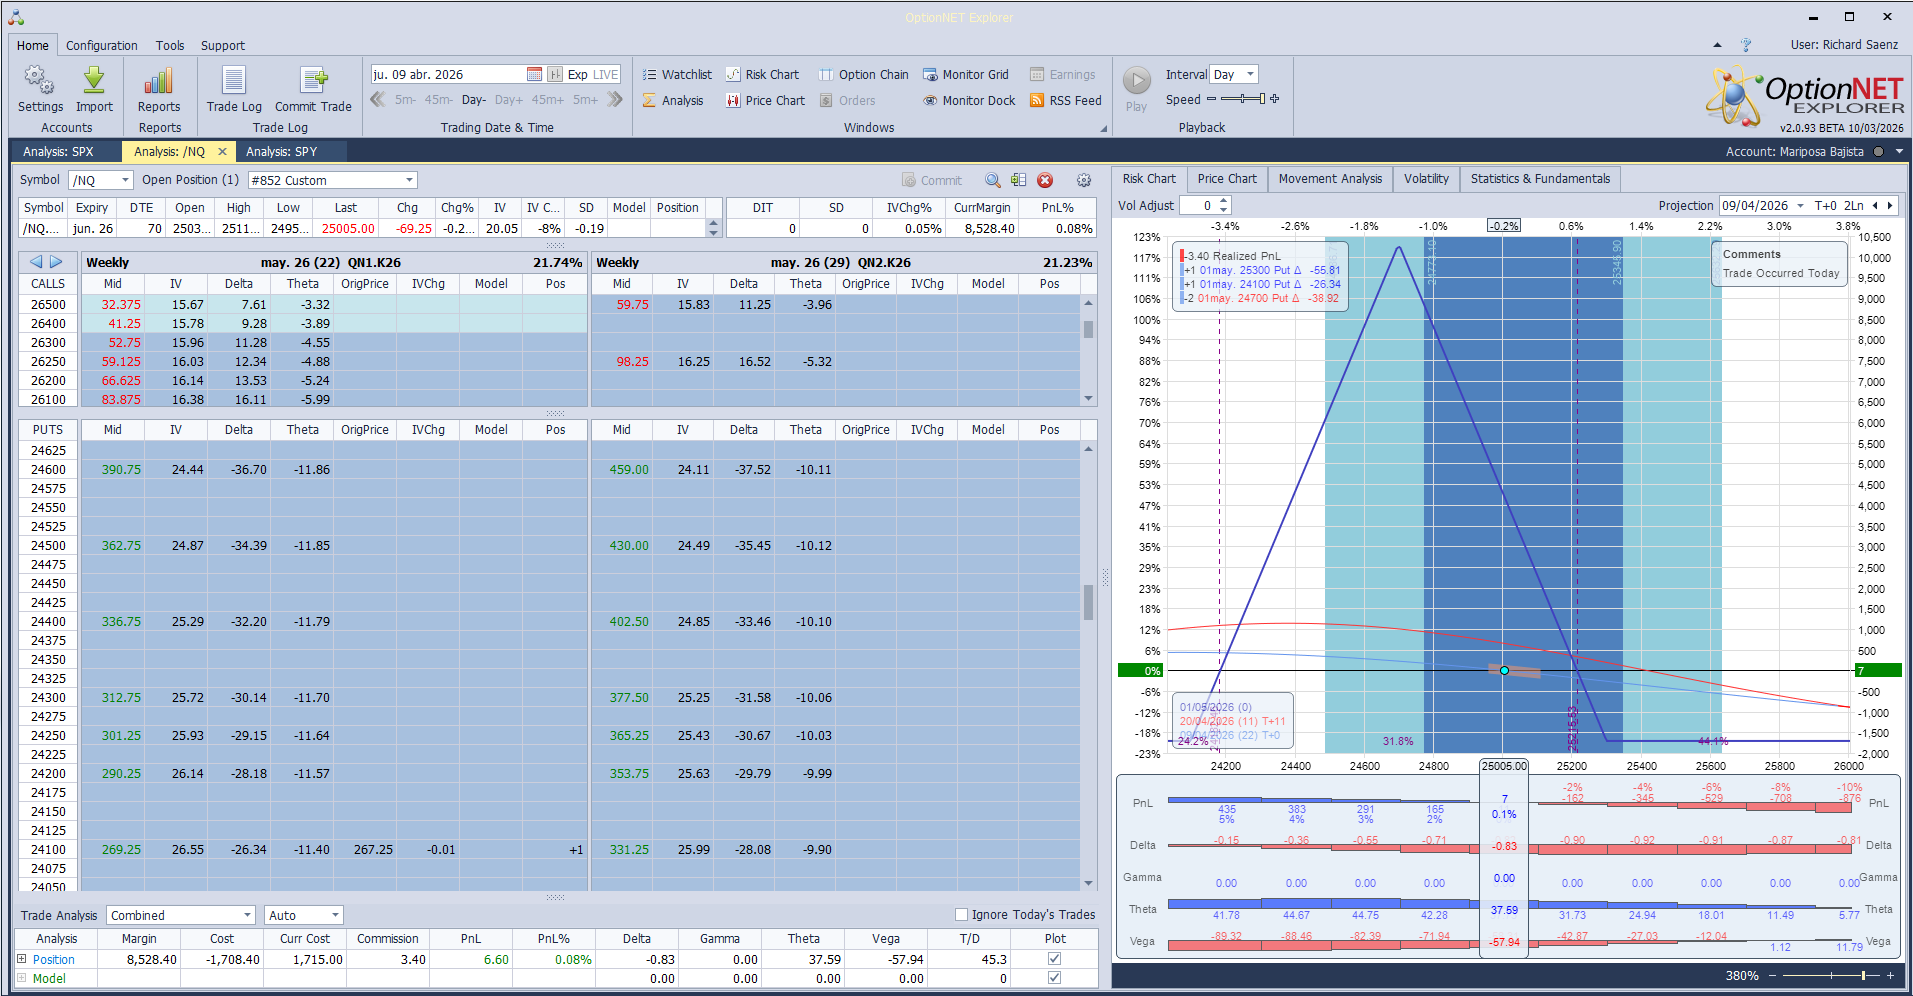Toggle the Exp expiration mode button
Image resolution: width=1913 pixels, height=996 pixels.
pos(577,74)
